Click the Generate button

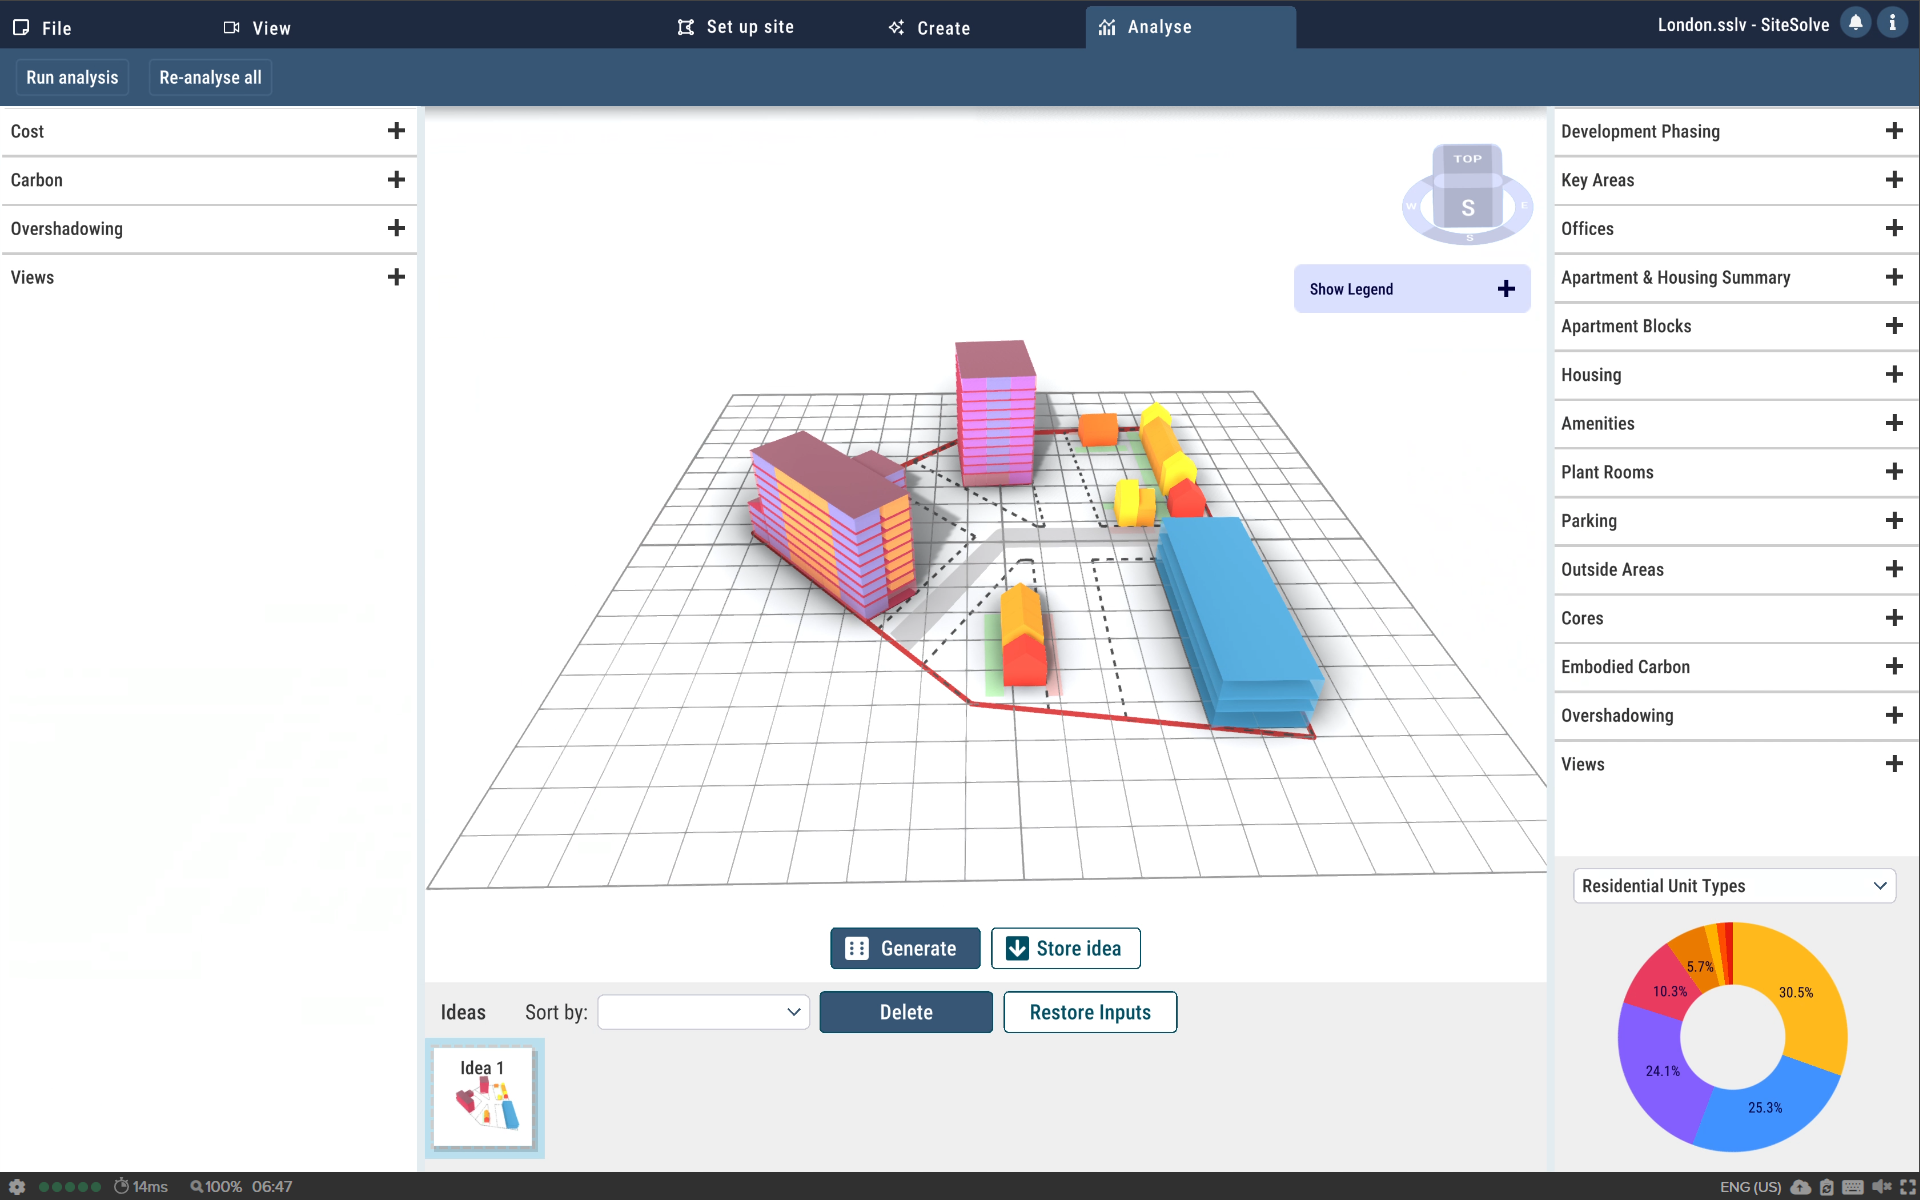[904, 948]
